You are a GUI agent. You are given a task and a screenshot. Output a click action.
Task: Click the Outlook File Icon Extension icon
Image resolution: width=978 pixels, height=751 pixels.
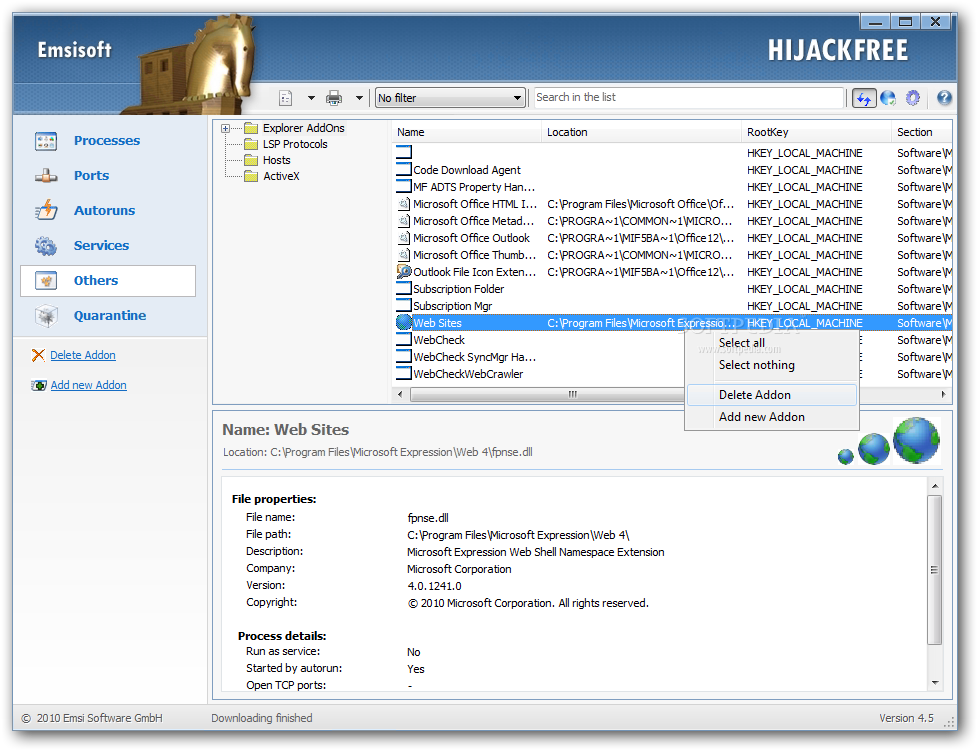(x=404, y=272)
